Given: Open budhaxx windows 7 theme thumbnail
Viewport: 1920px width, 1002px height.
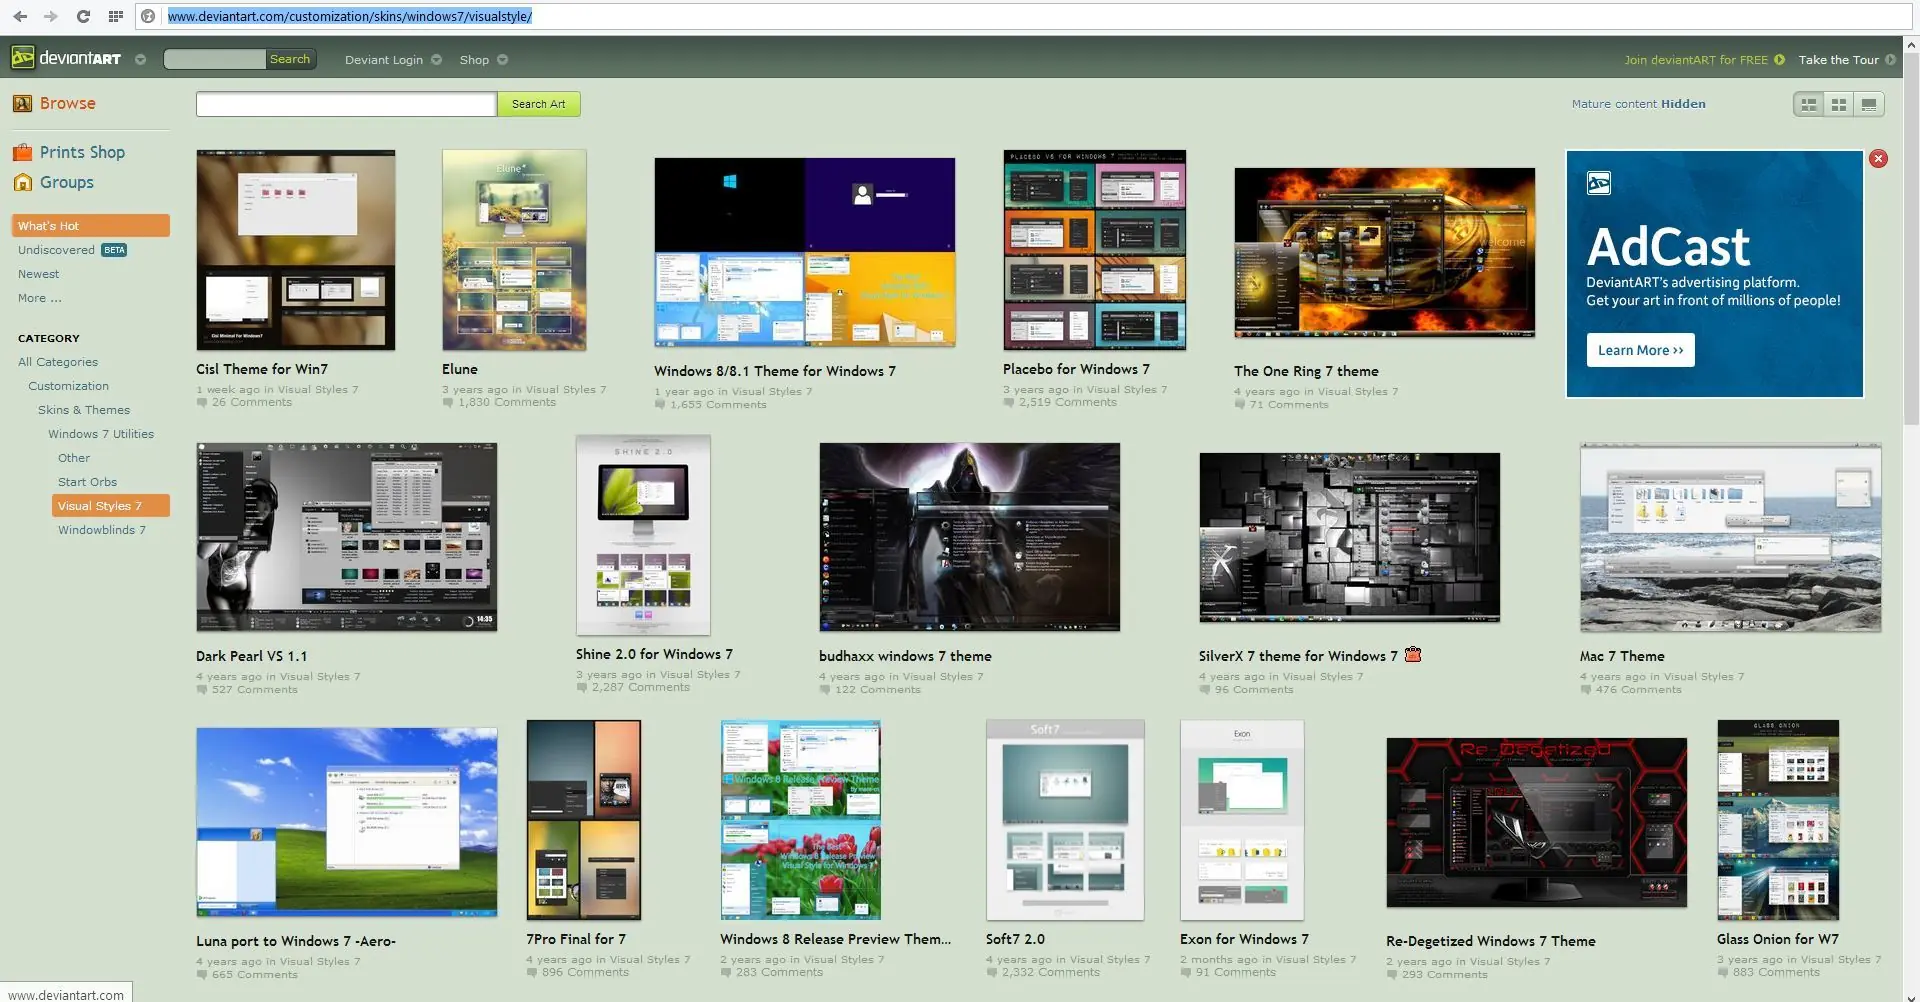Looking at the screenshot, I should (x=970, y=537).
